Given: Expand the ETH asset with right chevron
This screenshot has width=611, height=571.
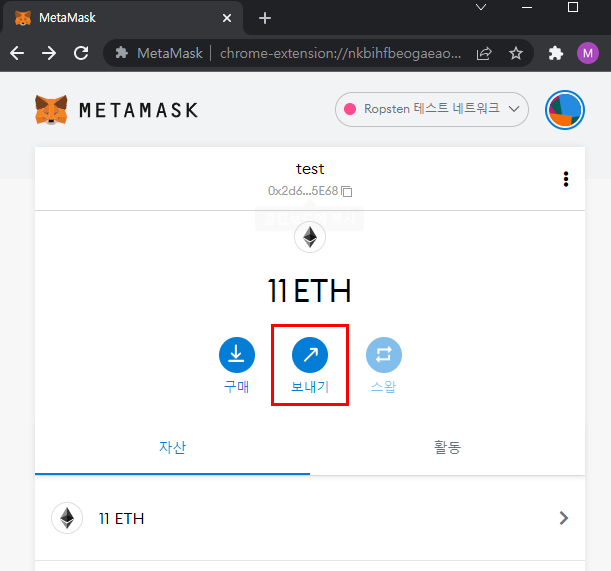Looking at the screenshot, I should pyautogui.click(x=563, y=518).
